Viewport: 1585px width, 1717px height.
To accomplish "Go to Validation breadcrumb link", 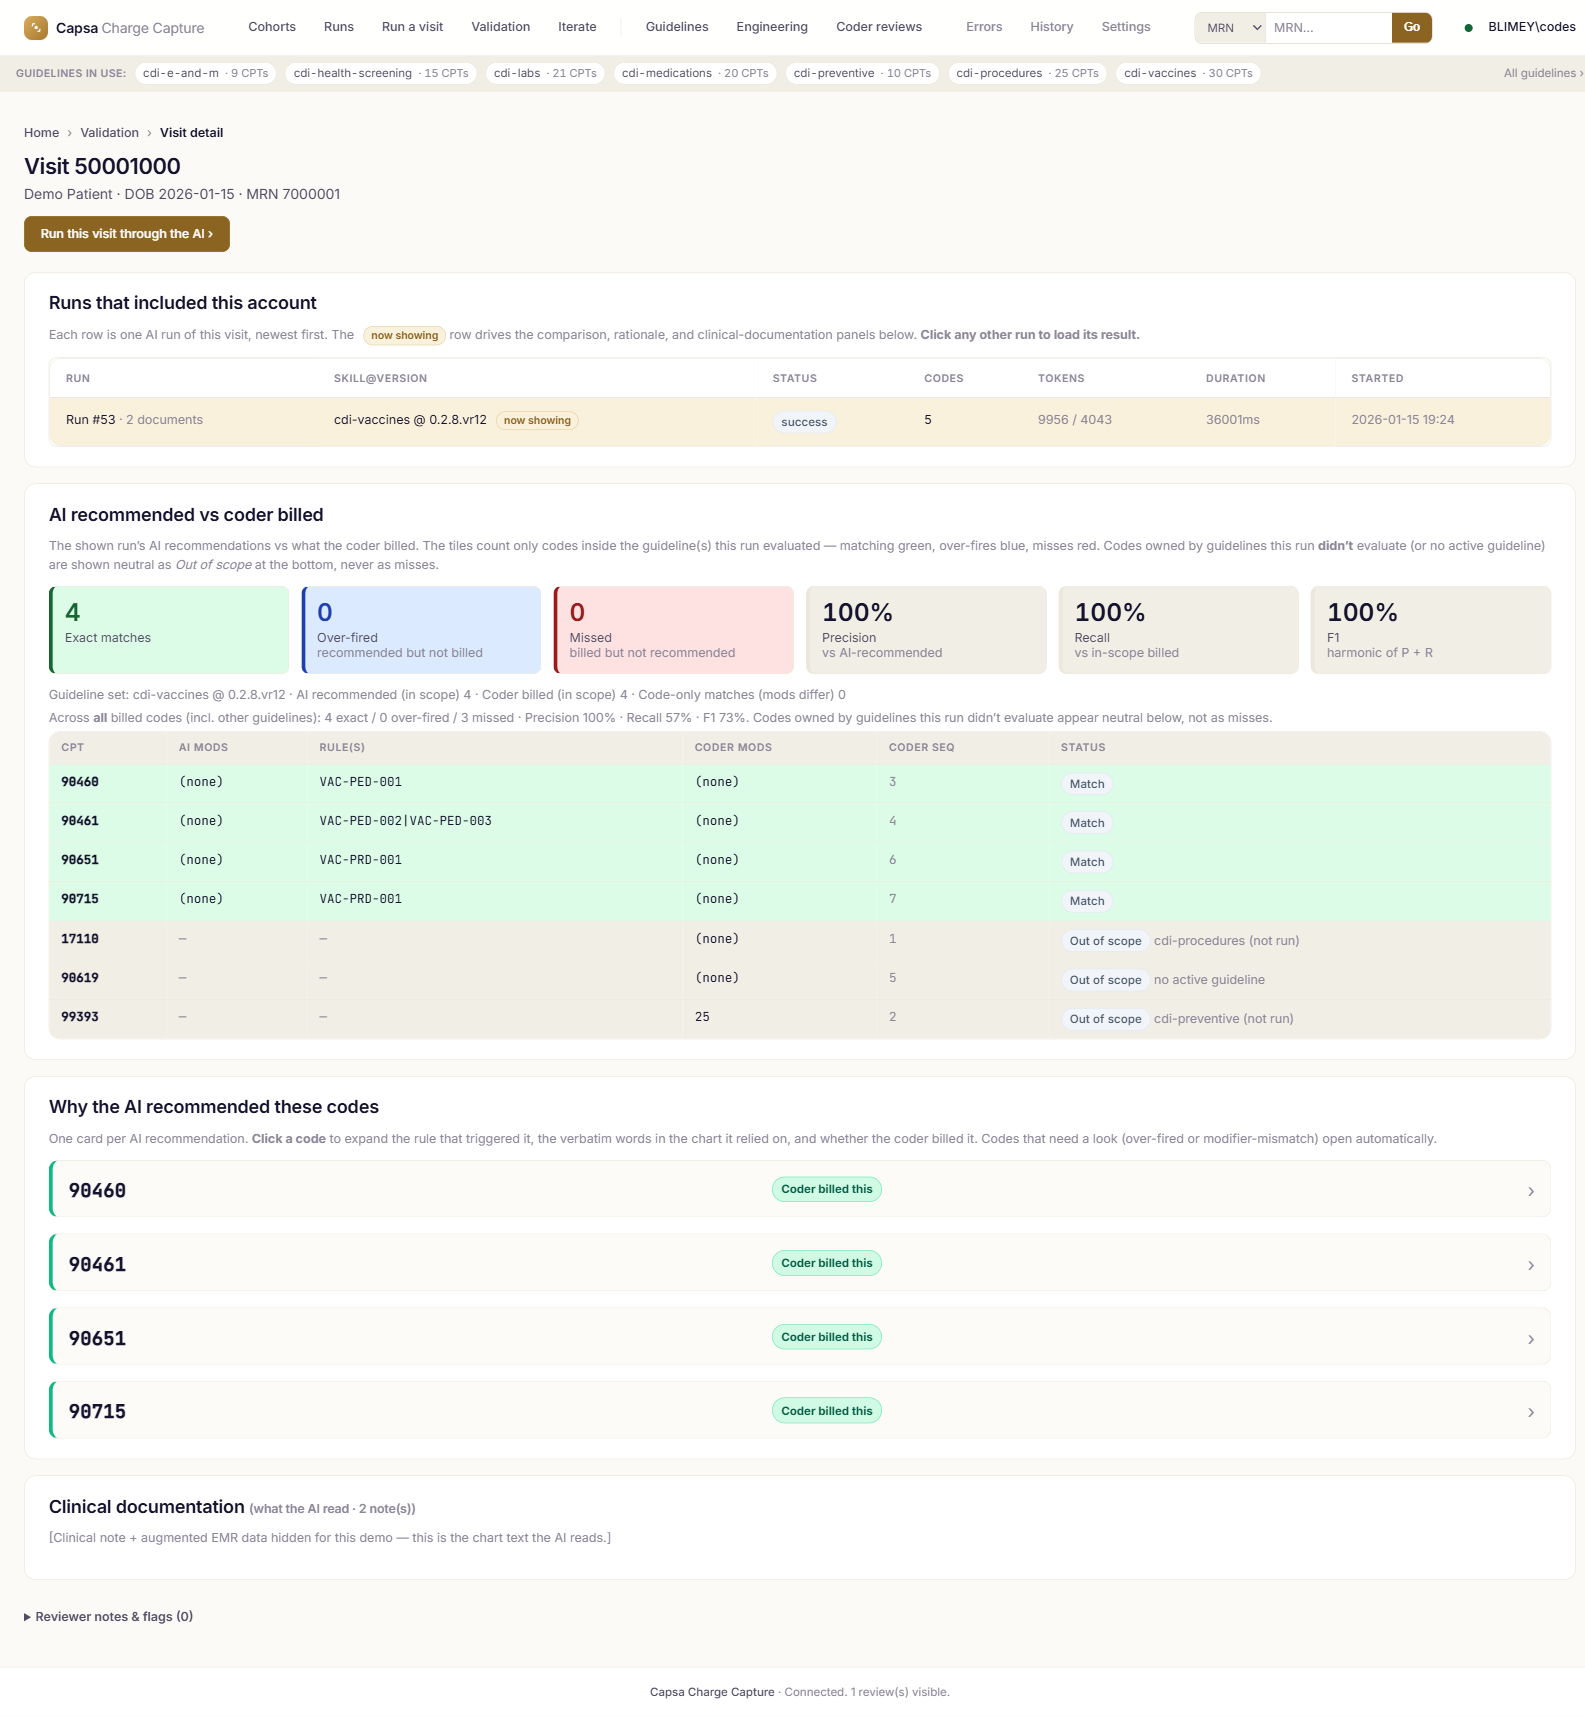I will click(x=110, y=133).
